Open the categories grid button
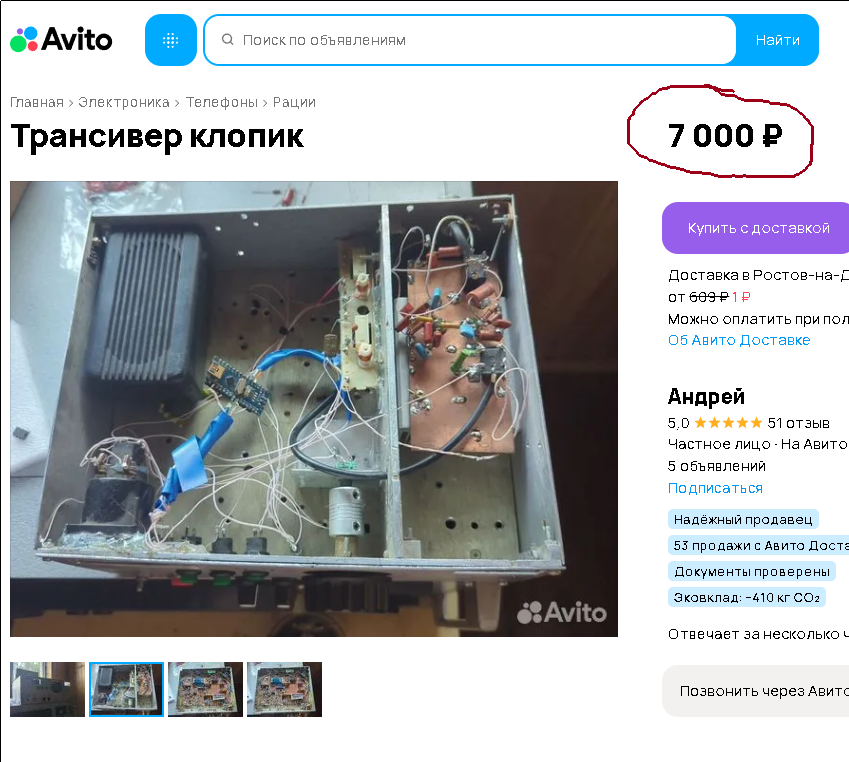 click(171, 40)
